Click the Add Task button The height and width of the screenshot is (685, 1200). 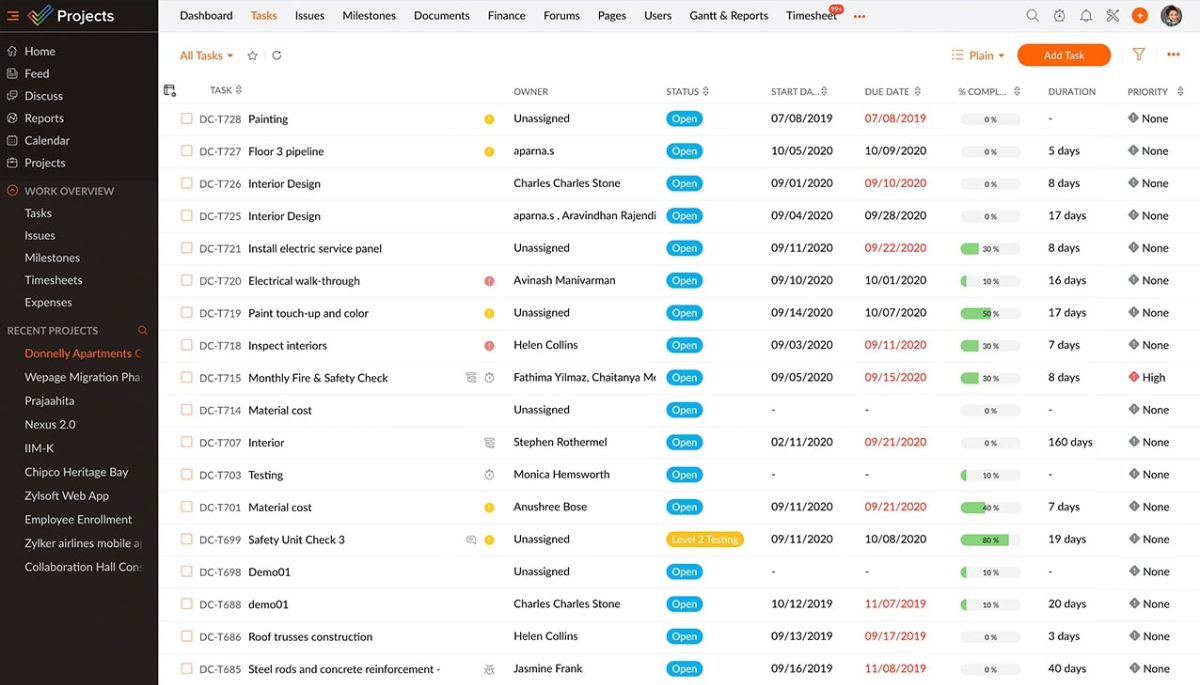(x=1064, y=55)
